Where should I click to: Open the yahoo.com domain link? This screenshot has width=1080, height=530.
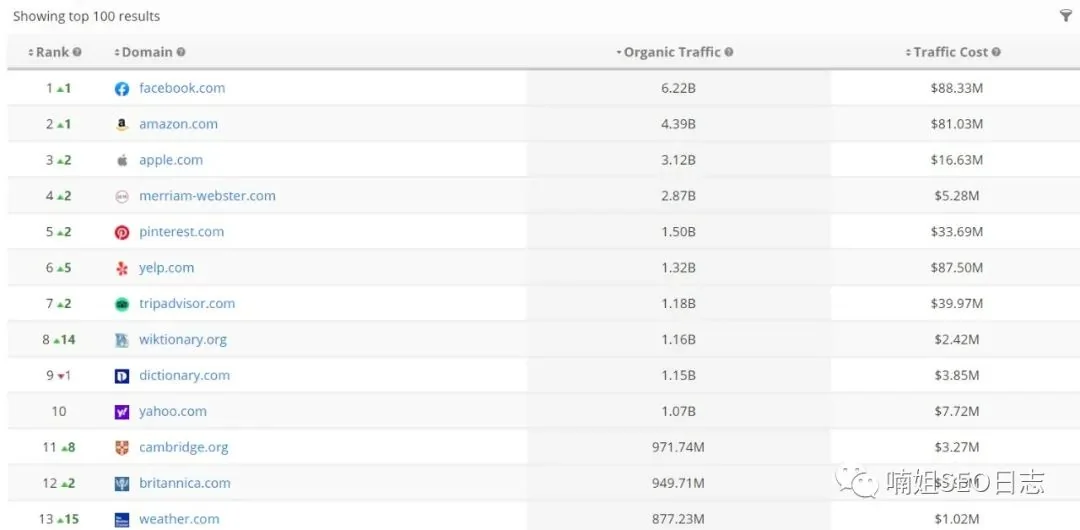(x=173, y=411)
